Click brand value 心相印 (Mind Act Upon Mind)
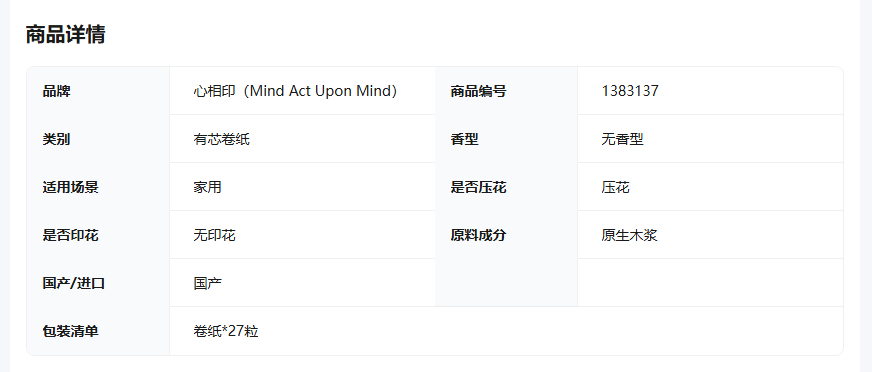The width and height of the screenshot is (872, 372). point(295,91)
